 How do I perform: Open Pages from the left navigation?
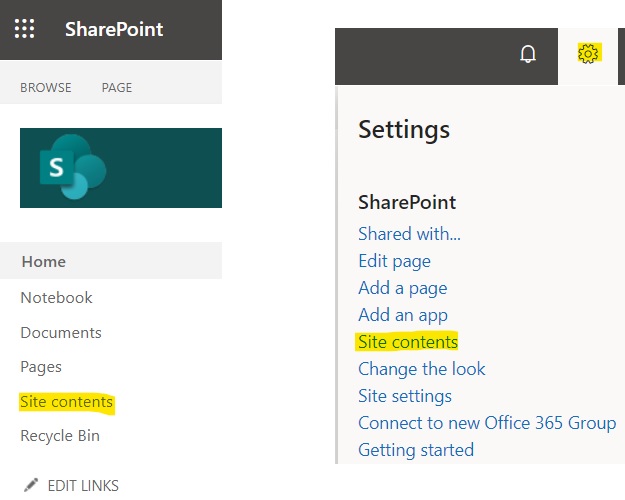click(41, 367)
